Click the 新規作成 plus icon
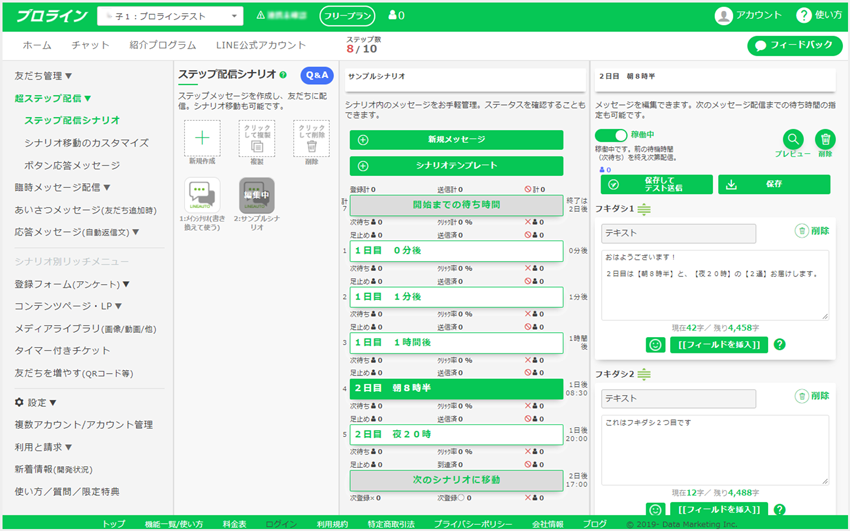 [x=202, y=138]
